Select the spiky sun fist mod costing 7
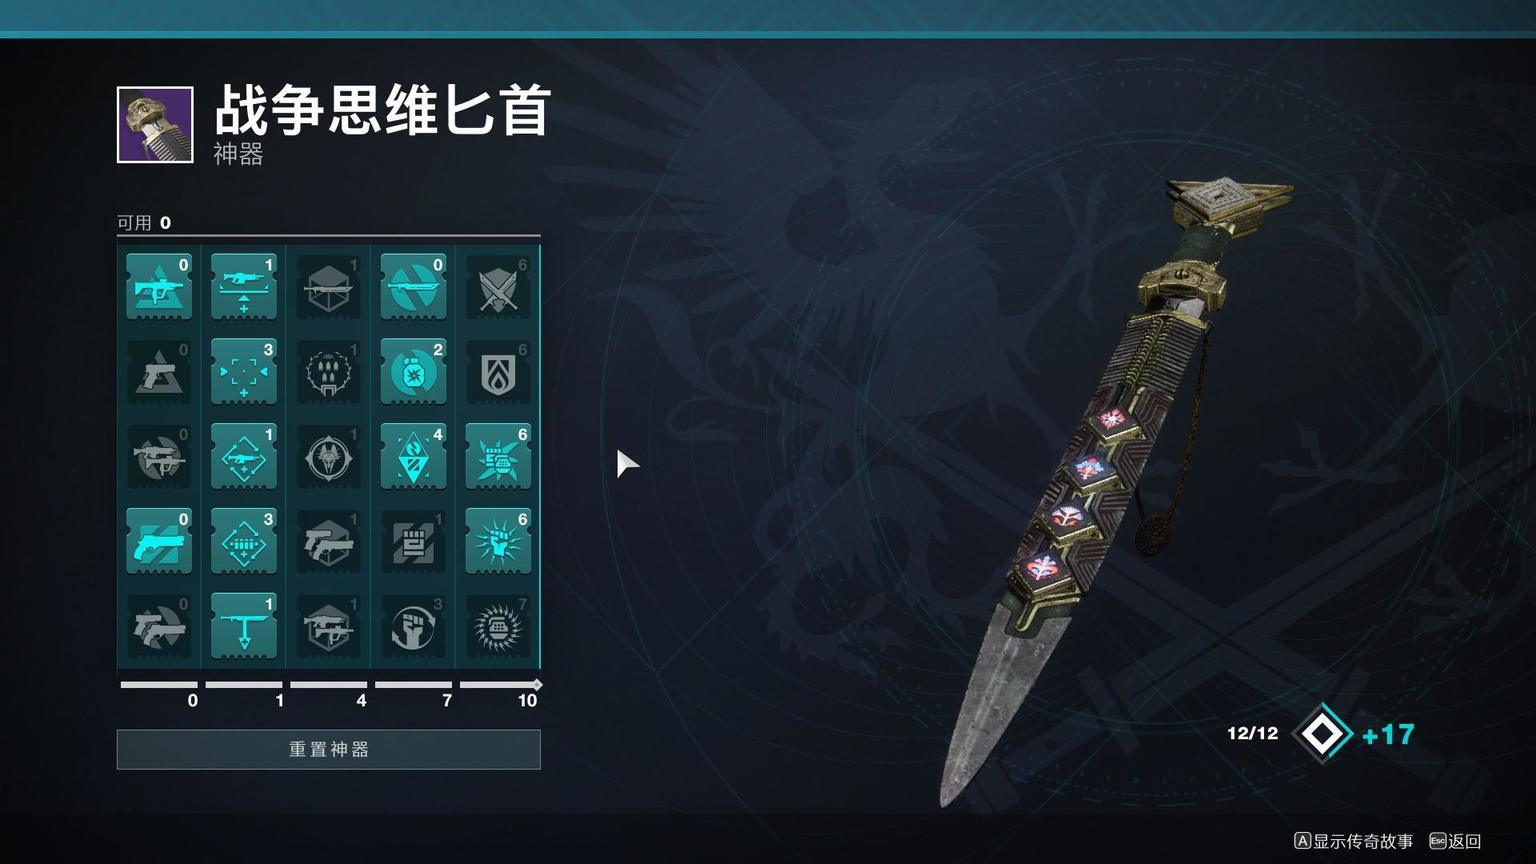The height and width of the screenshot is (864, 1536). [498, 627]
